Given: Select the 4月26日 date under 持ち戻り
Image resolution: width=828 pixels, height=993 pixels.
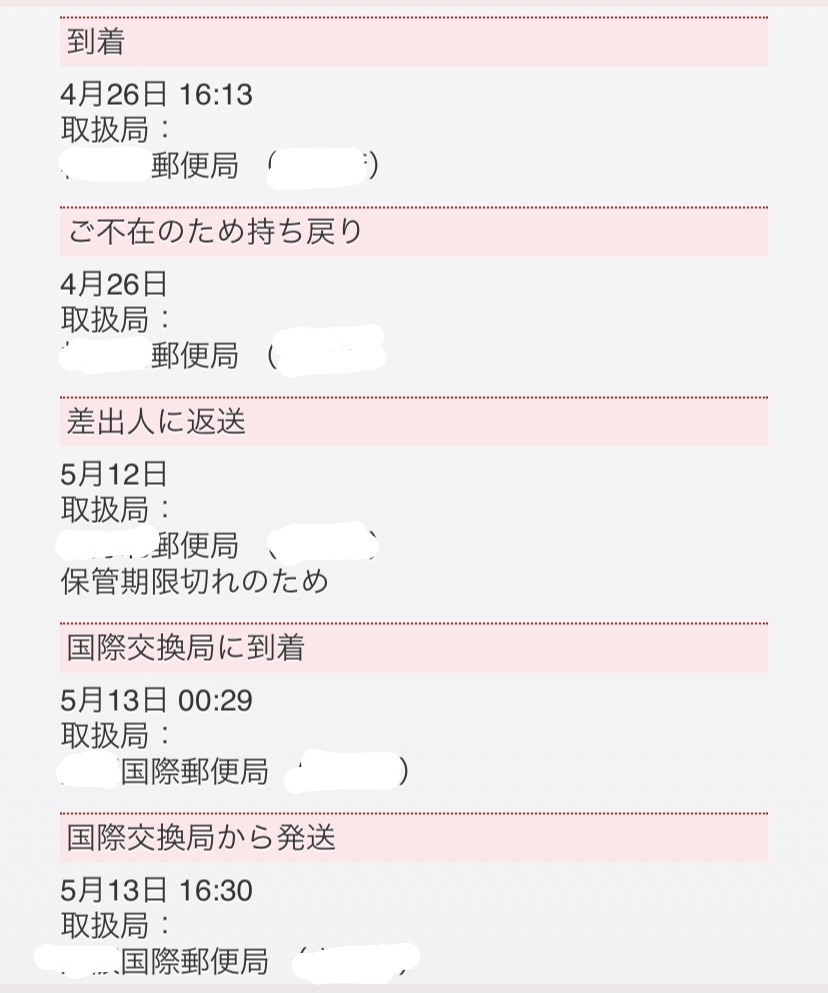Looking at the screenshot, I should pos(114,284).
